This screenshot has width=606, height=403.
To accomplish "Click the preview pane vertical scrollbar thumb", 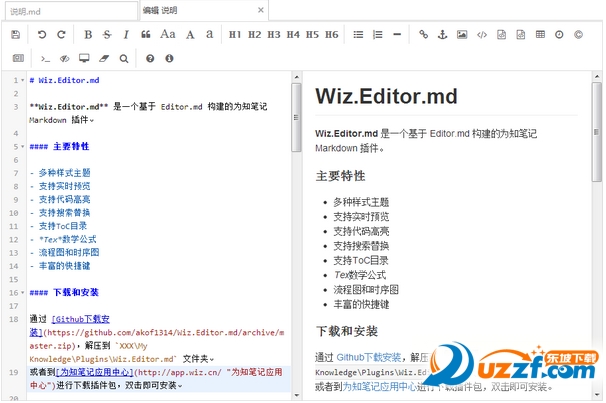I will pos(596,131).
